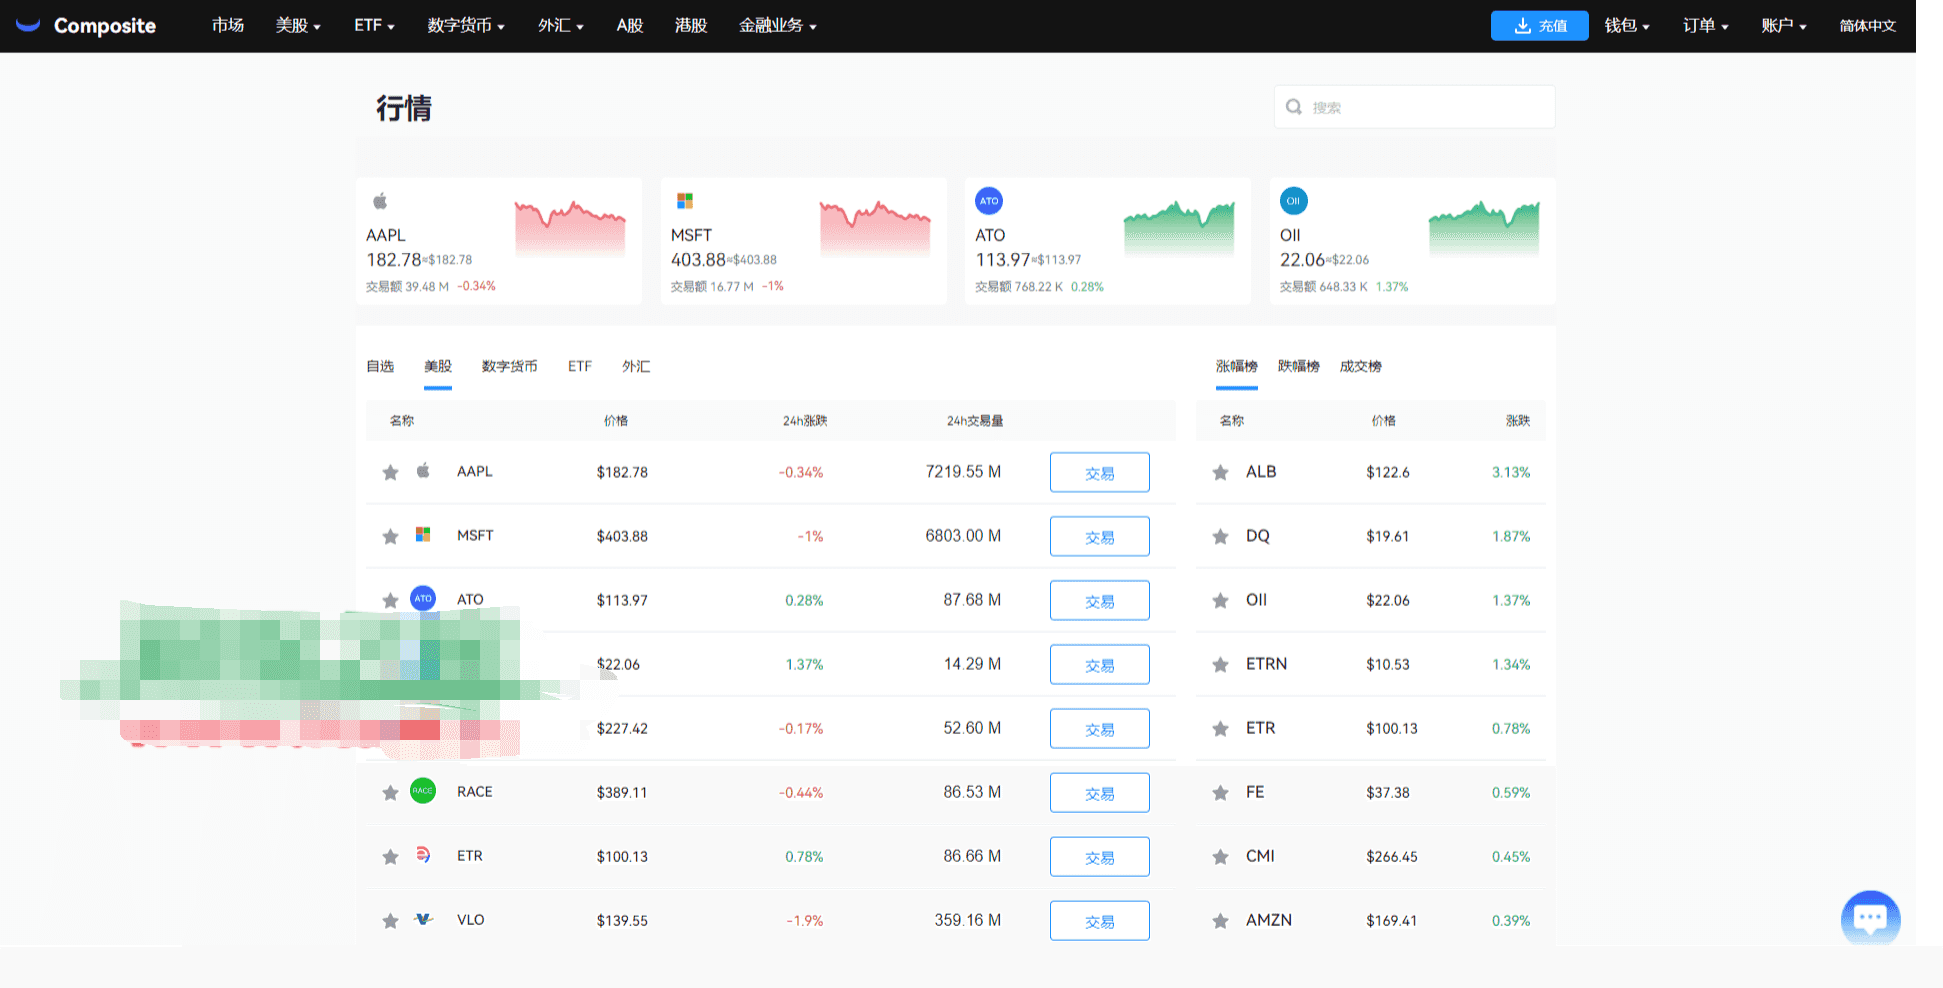Toggle favorite star for ALB in gainers list
This screenshot has height=988, width=1943.
[x=1220, y=472]
